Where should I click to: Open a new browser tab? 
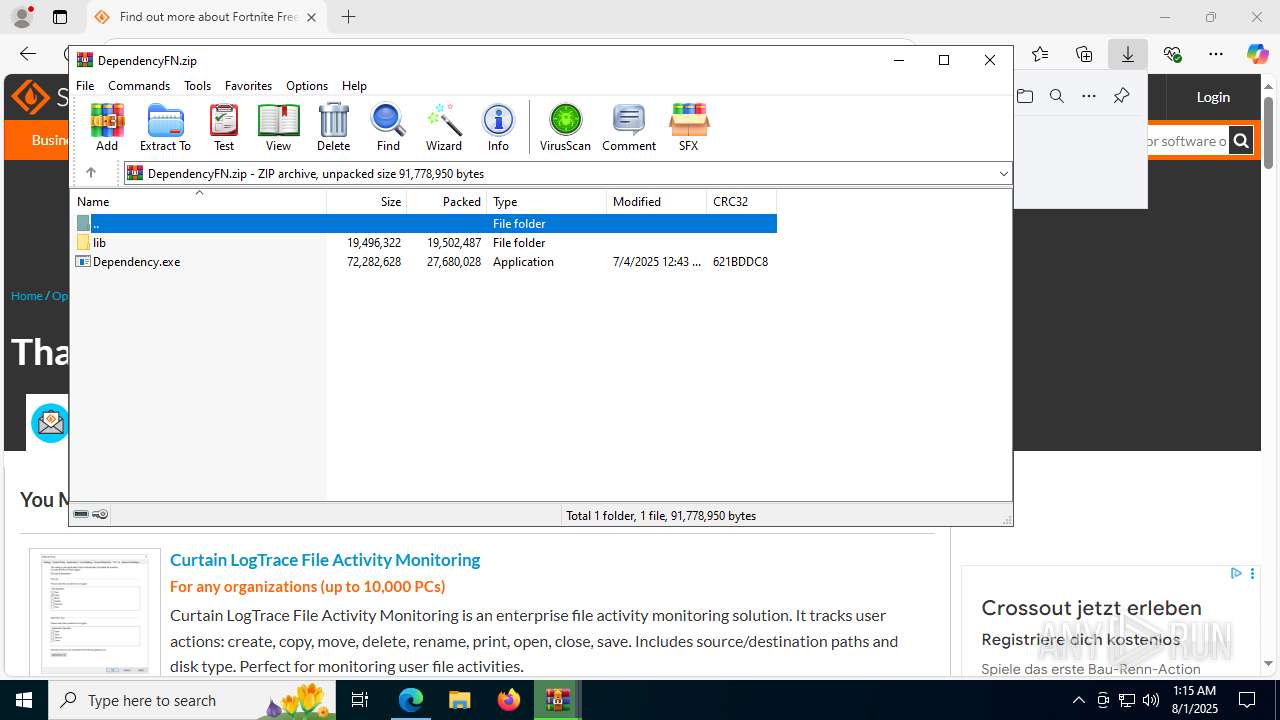click(x=348, y=17)
